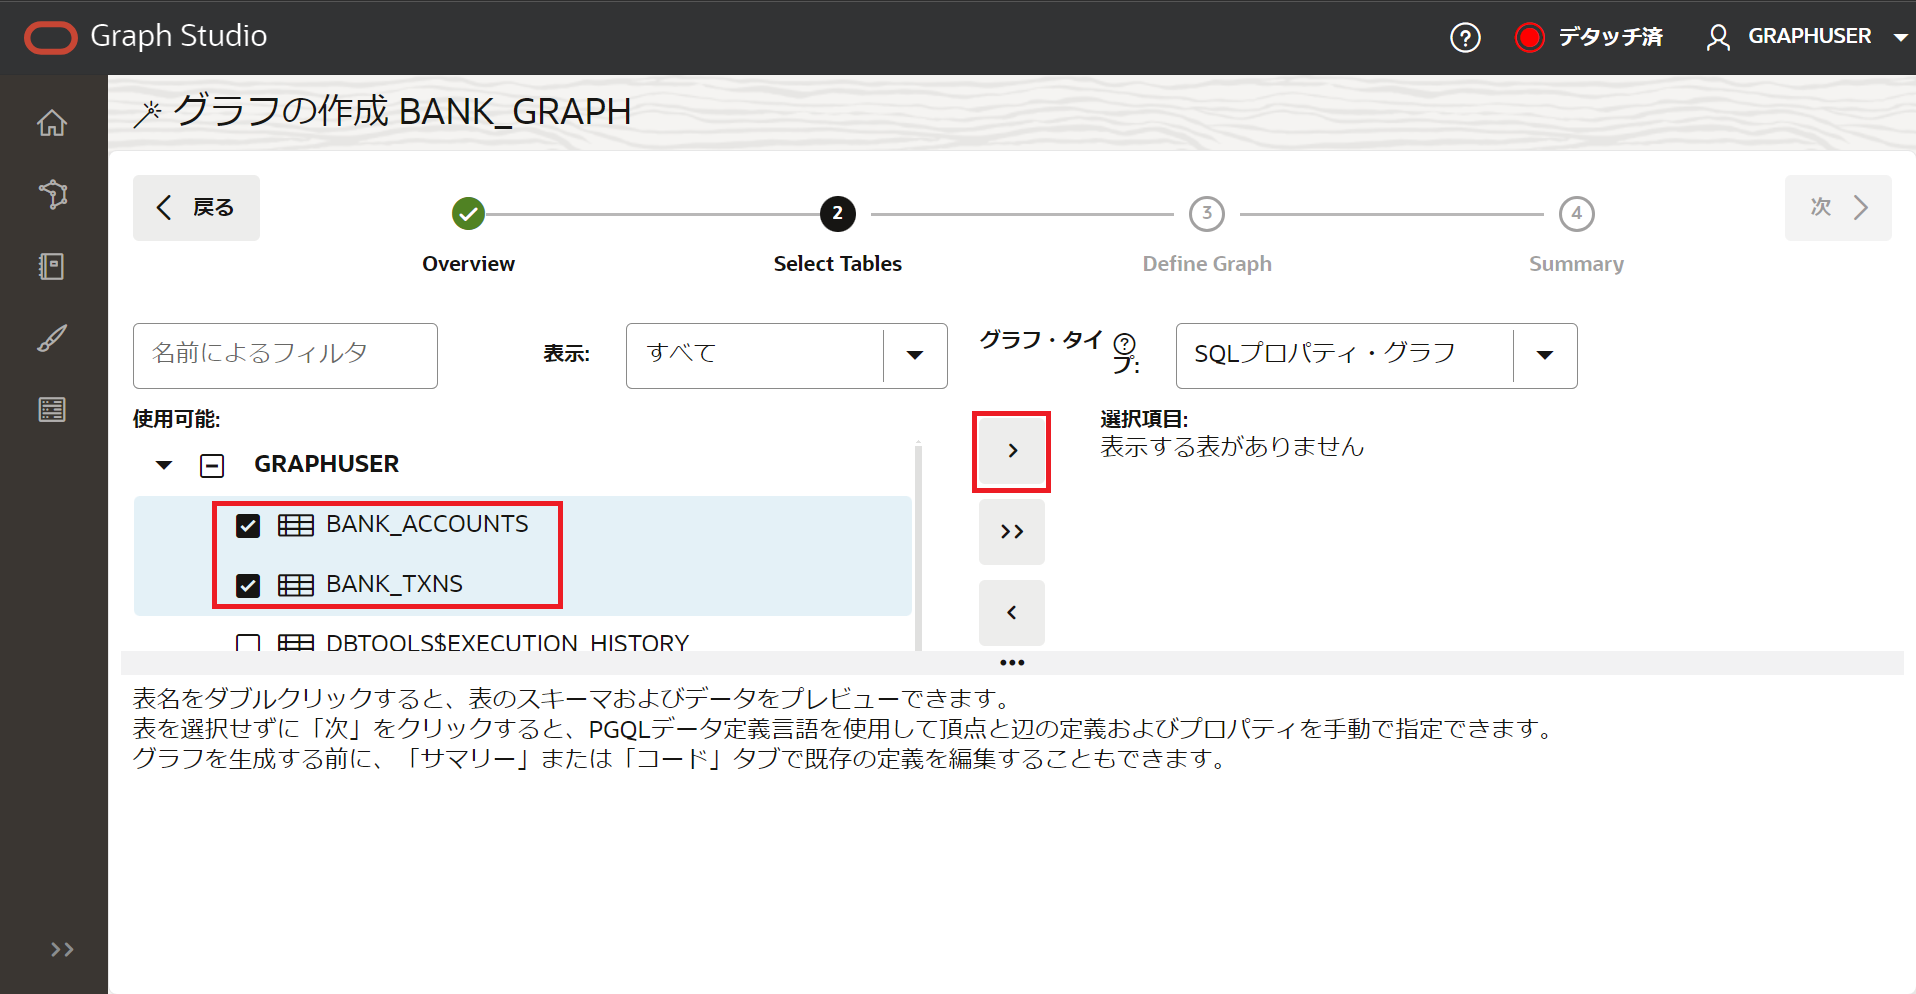Click the name filter input field
Image resolution: width=1916 pixels, height=994 pixels.
(x=285, y=355)
